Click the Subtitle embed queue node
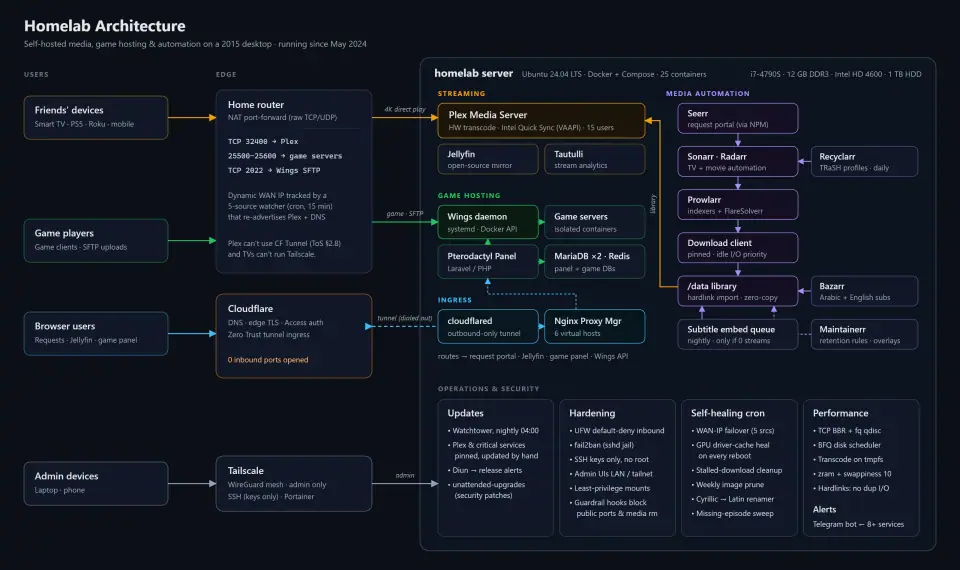Image resolution: width=960 pixels, height=570 pixels. [x=738, y=334]
